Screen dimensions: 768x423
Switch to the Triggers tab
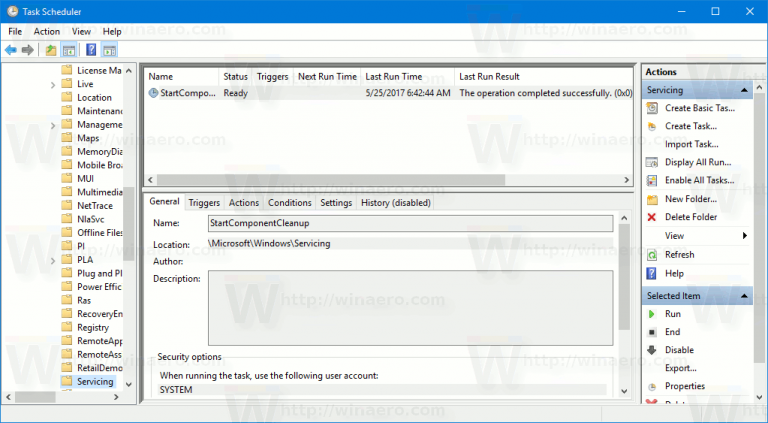tap(204, 203)
